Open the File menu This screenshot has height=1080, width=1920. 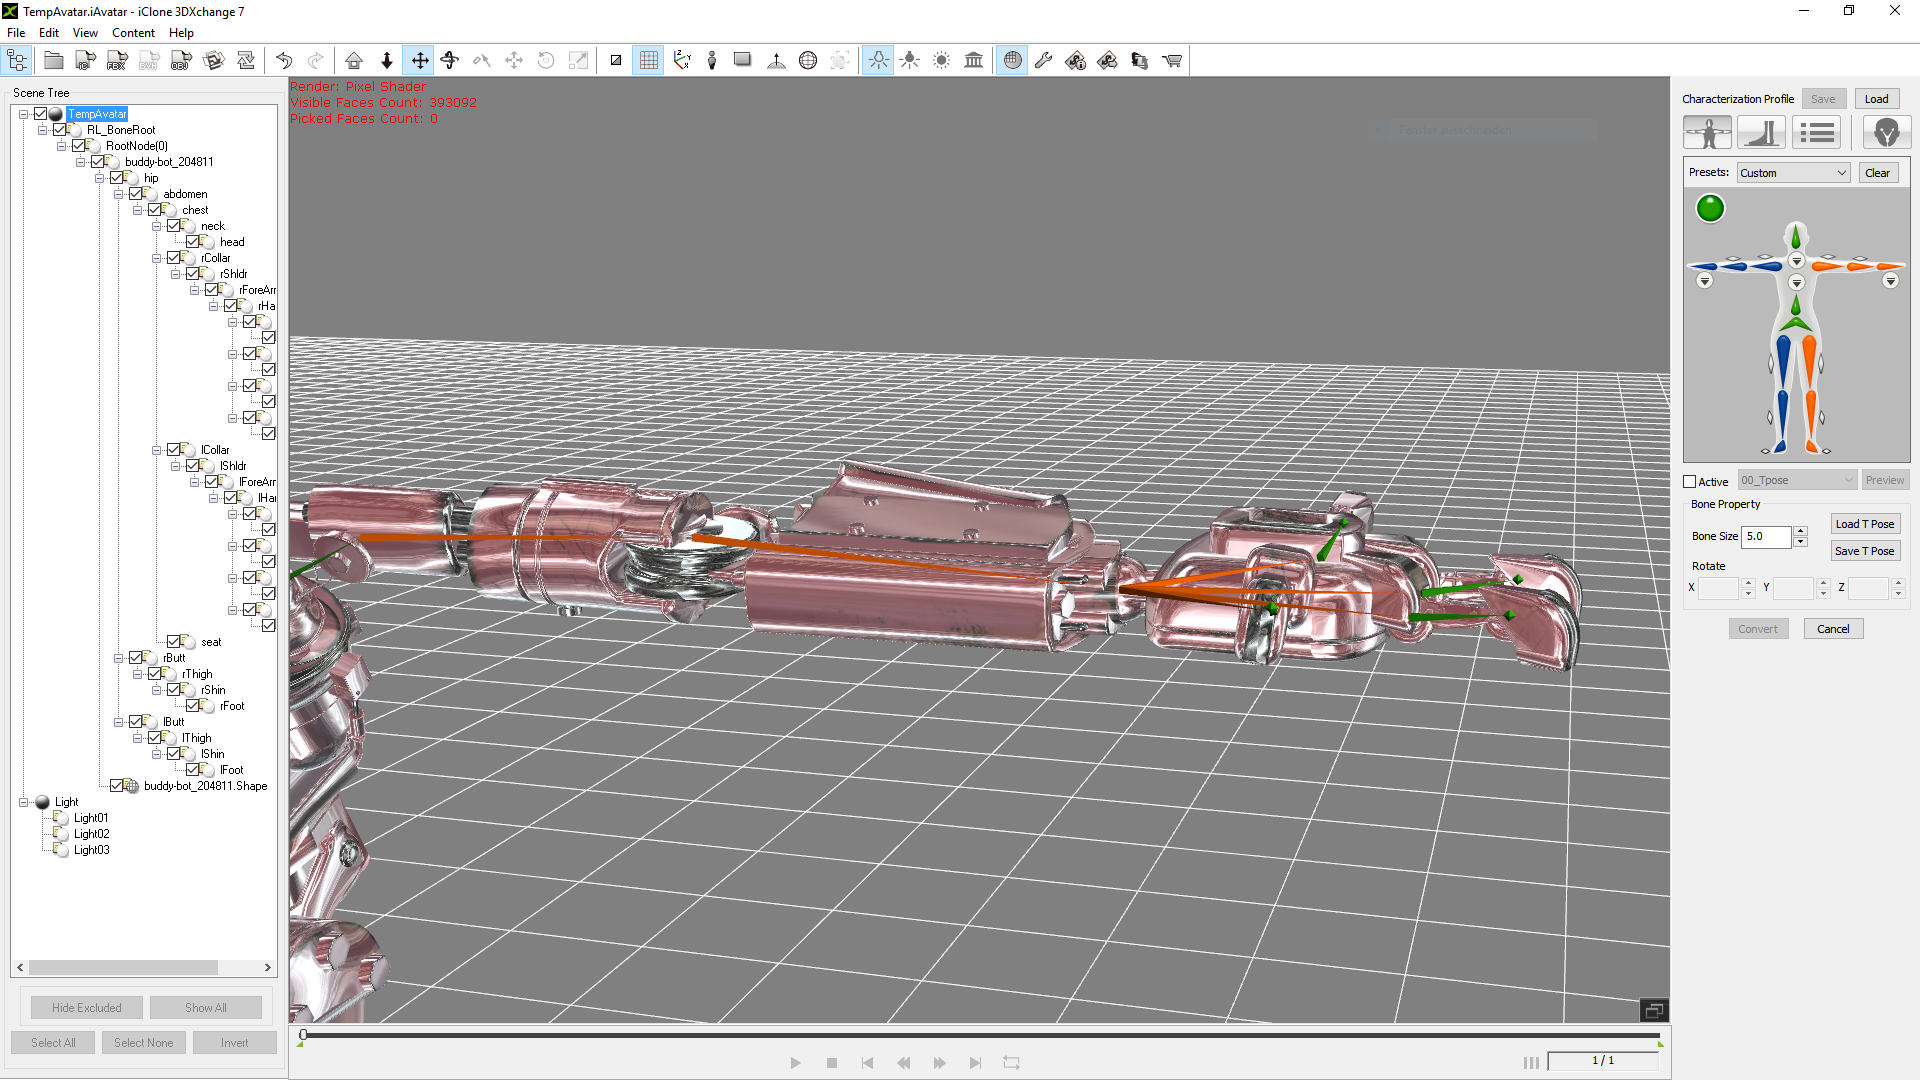pos(16,33)
